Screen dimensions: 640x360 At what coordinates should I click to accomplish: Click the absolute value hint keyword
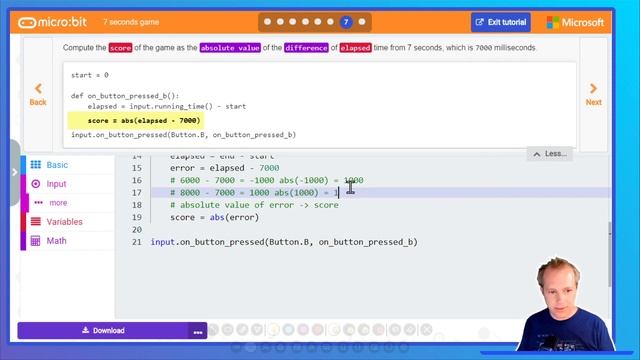coord(230,48)
